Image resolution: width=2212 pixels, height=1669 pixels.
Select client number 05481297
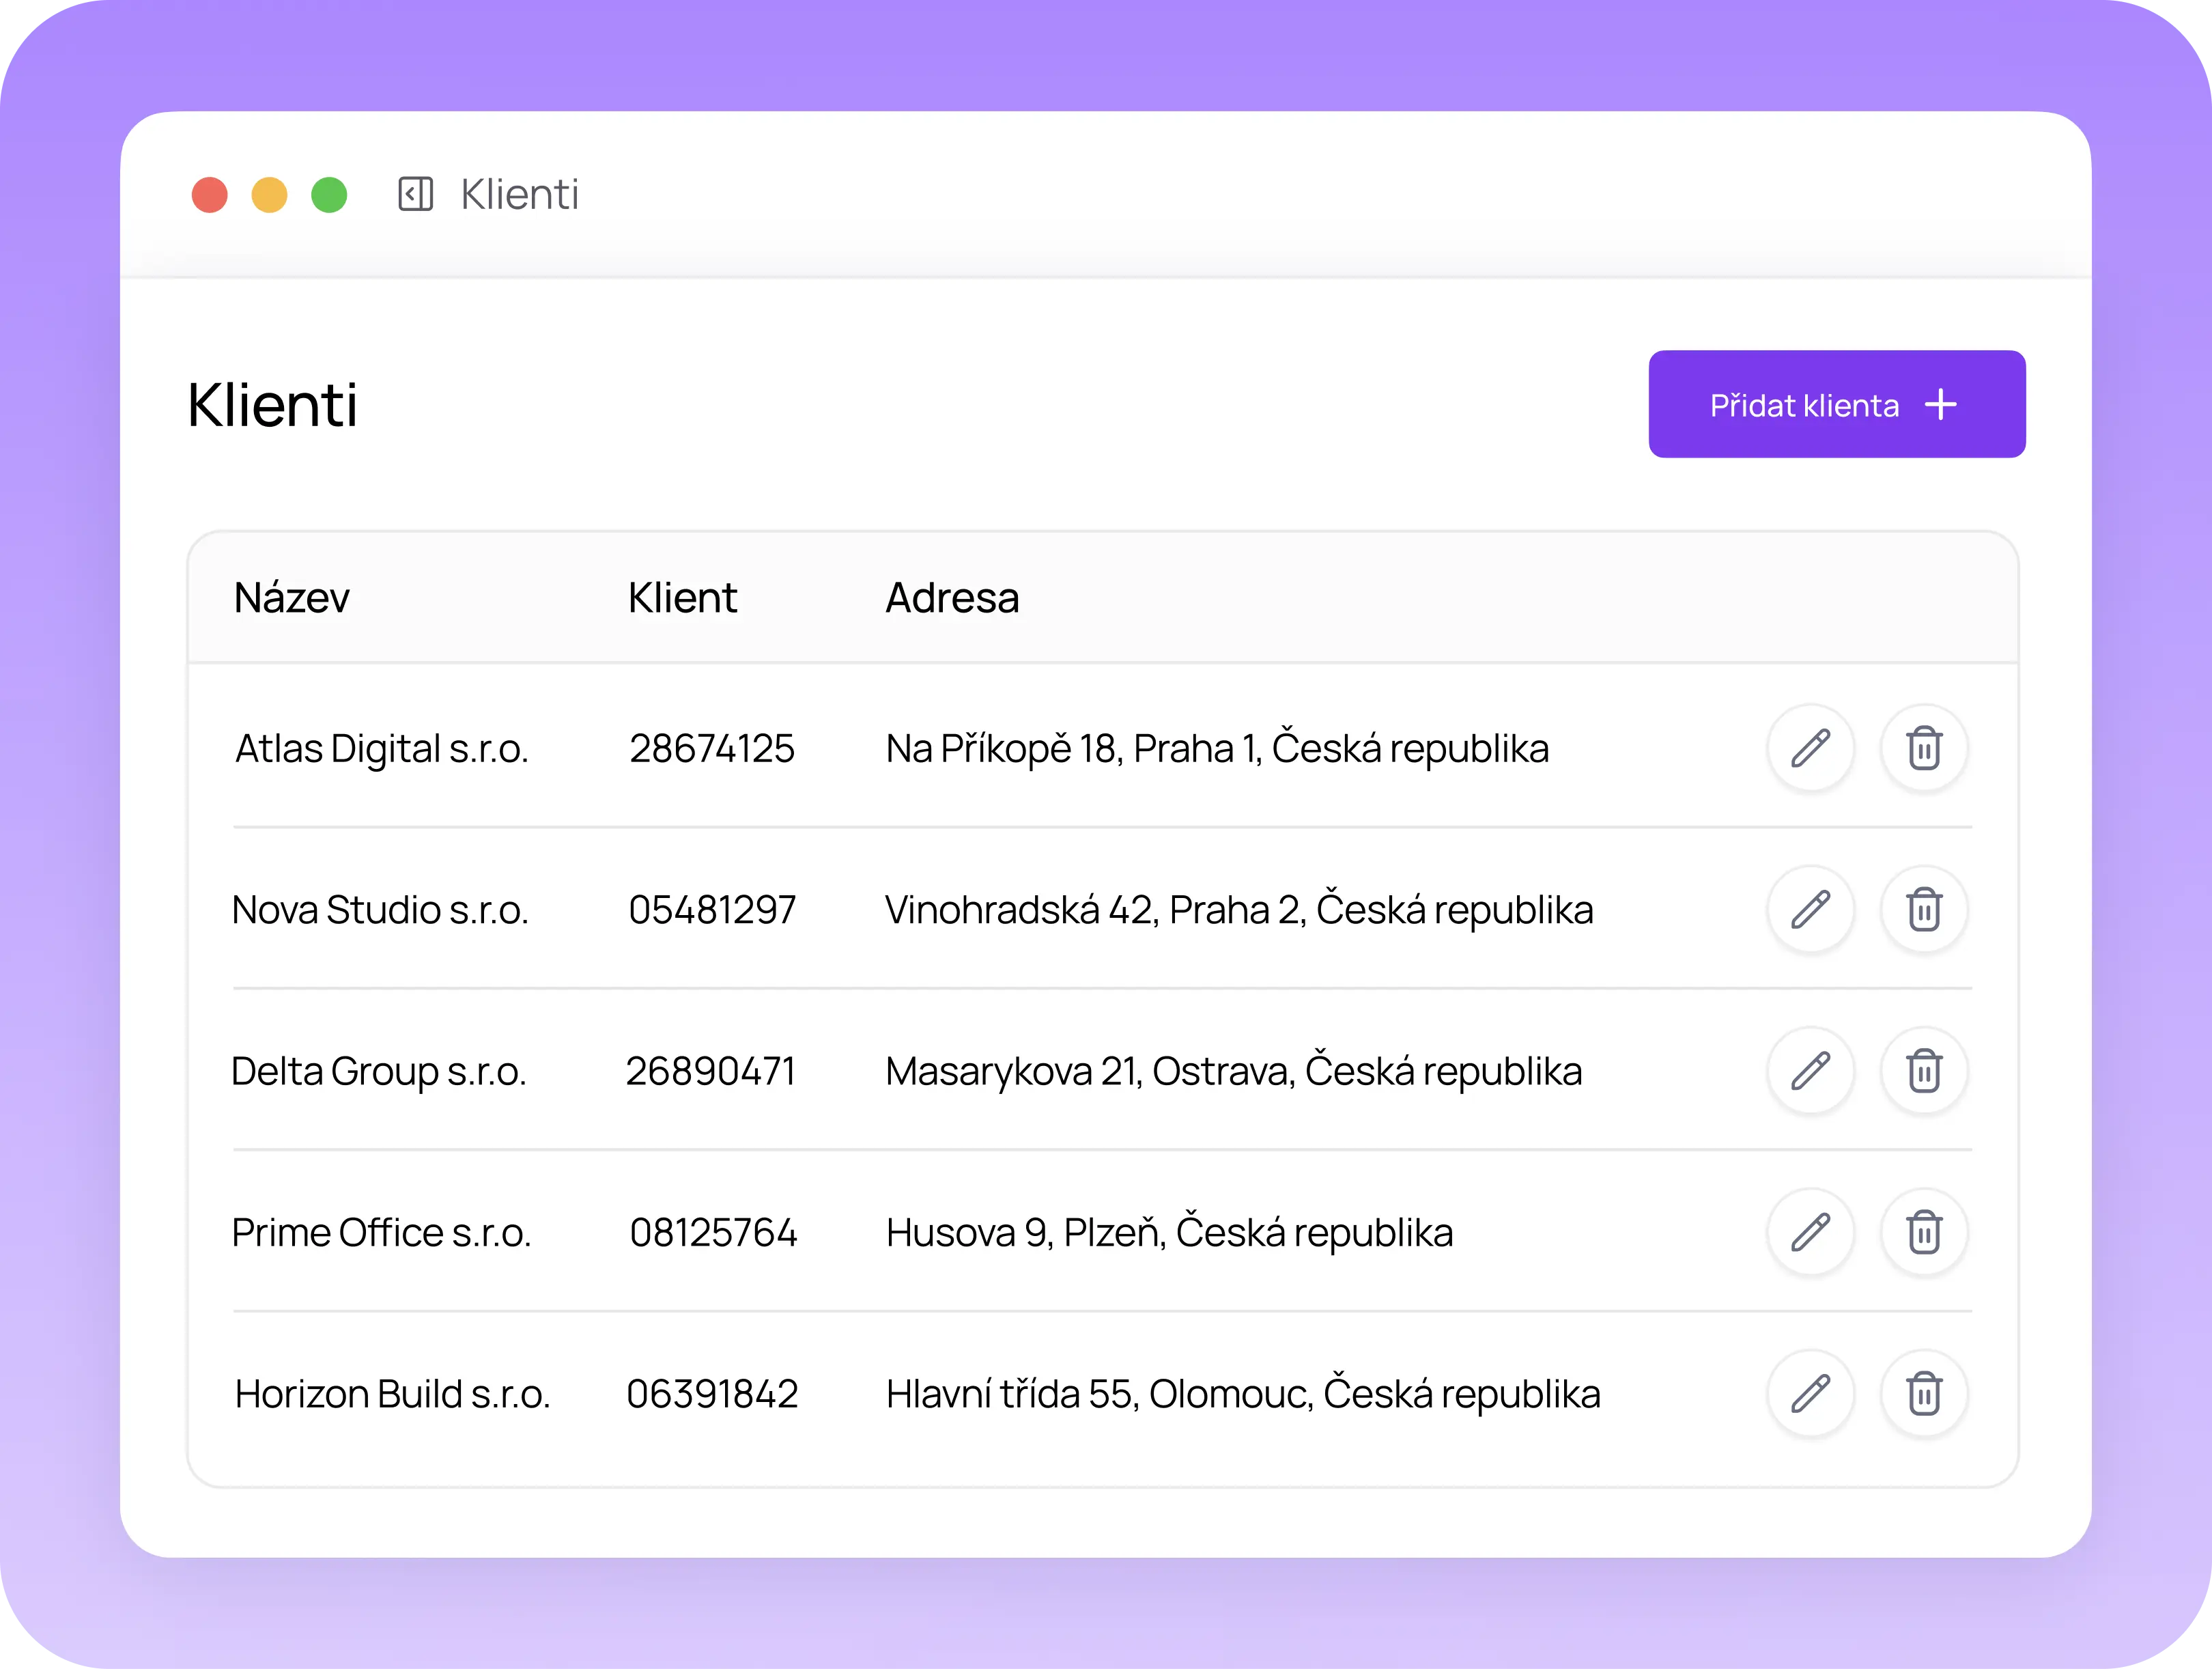click(x=712, y=910)
